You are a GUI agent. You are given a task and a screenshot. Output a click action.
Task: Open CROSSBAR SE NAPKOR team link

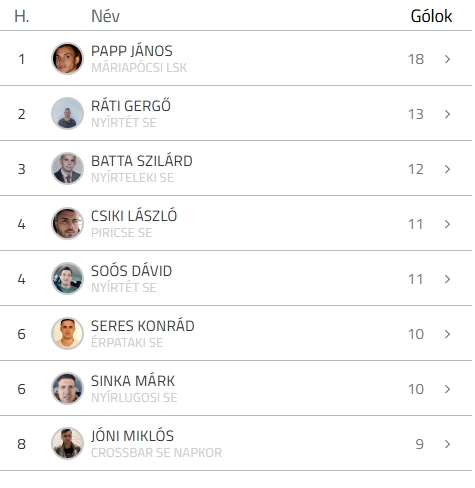[x=156, y=453]
